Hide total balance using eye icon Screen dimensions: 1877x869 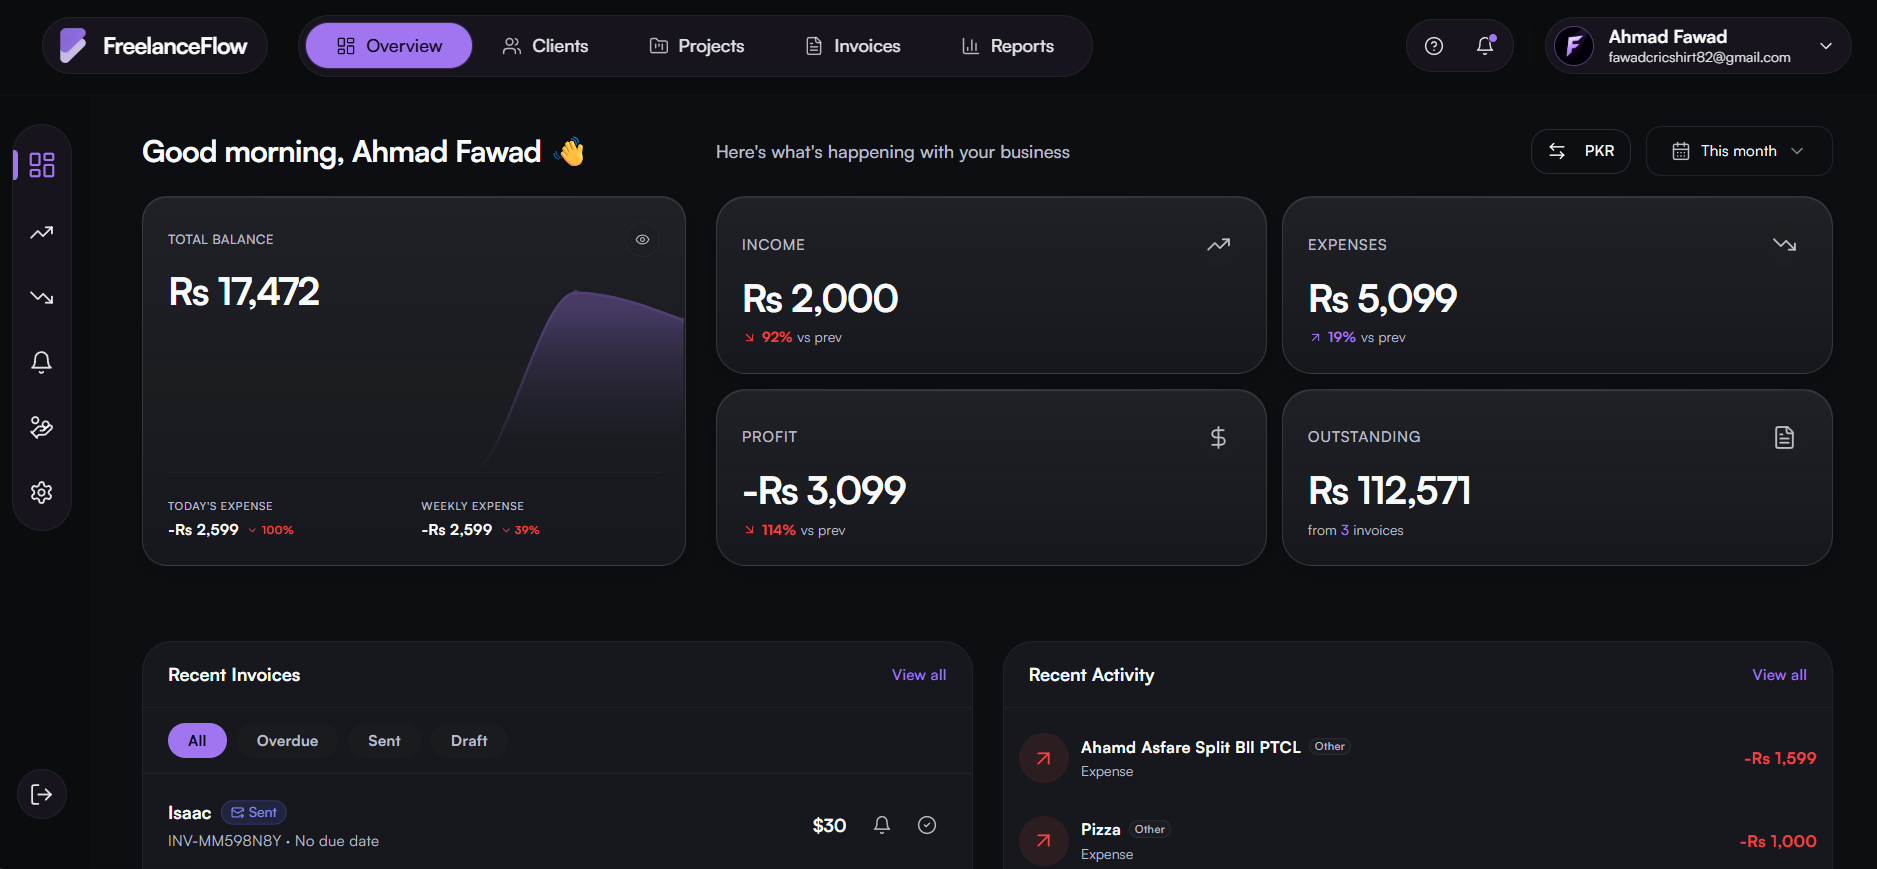(642, 240)
